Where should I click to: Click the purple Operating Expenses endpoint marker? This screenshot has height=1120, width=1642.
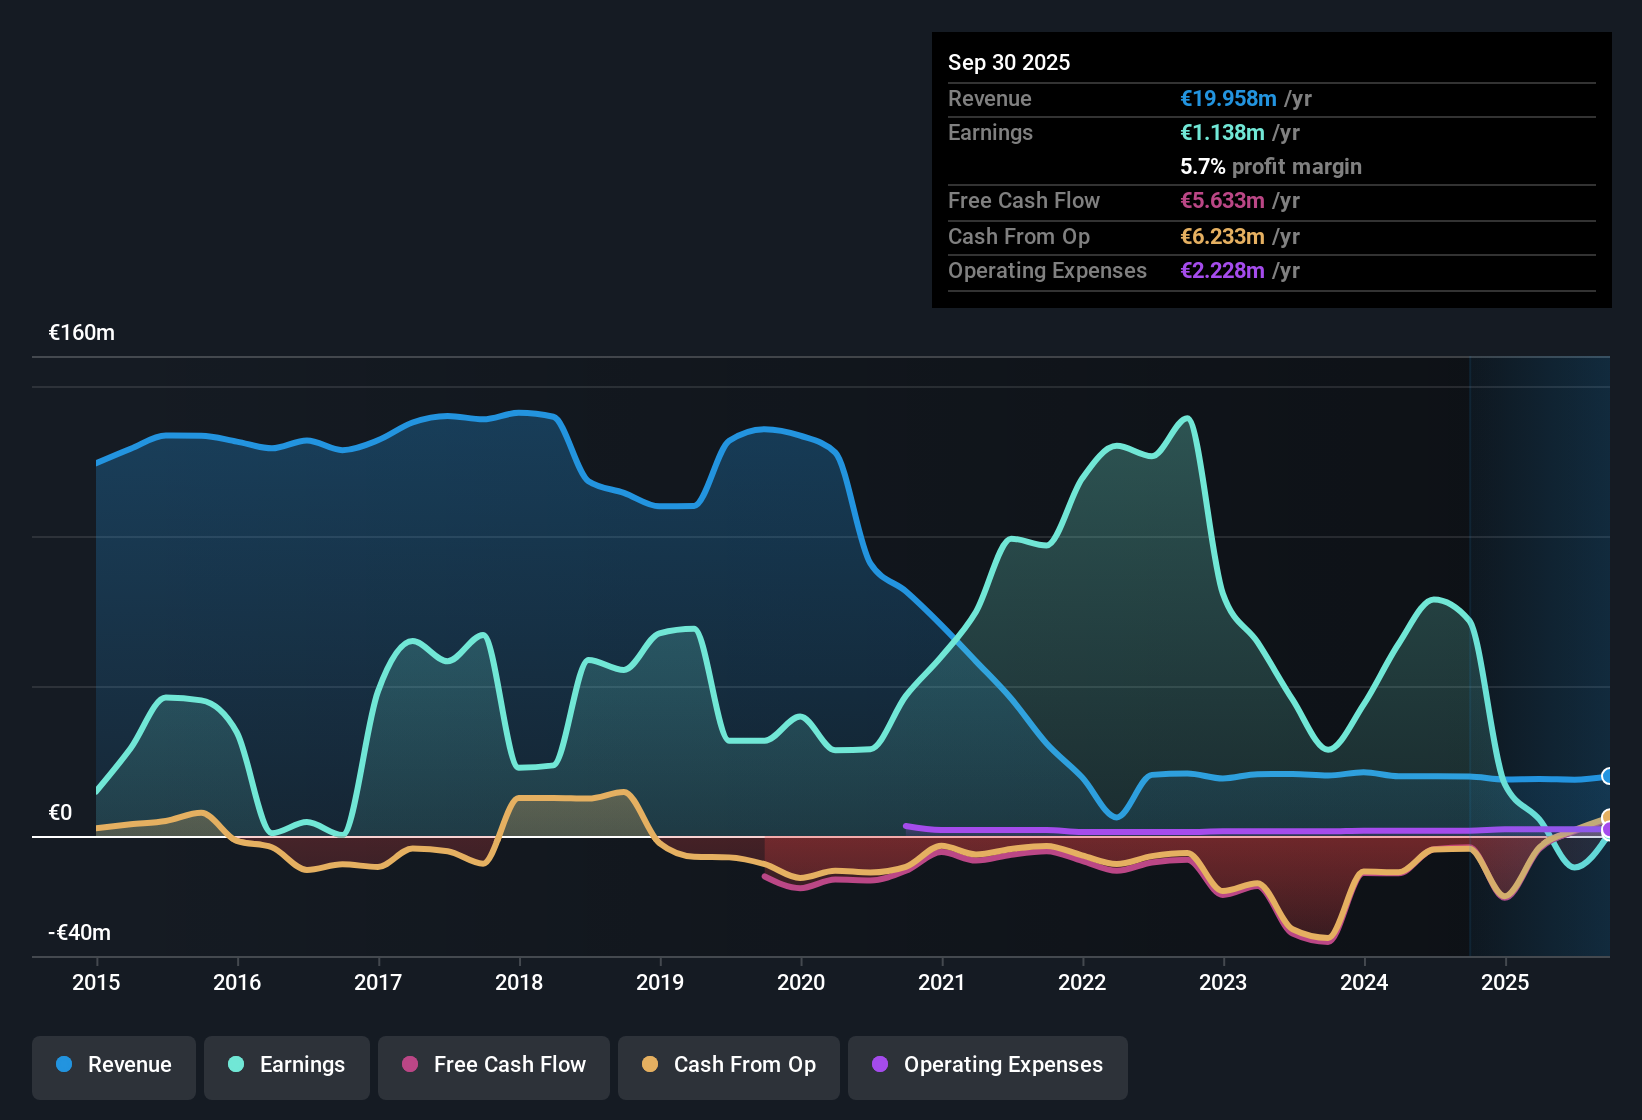point(1608,830)
